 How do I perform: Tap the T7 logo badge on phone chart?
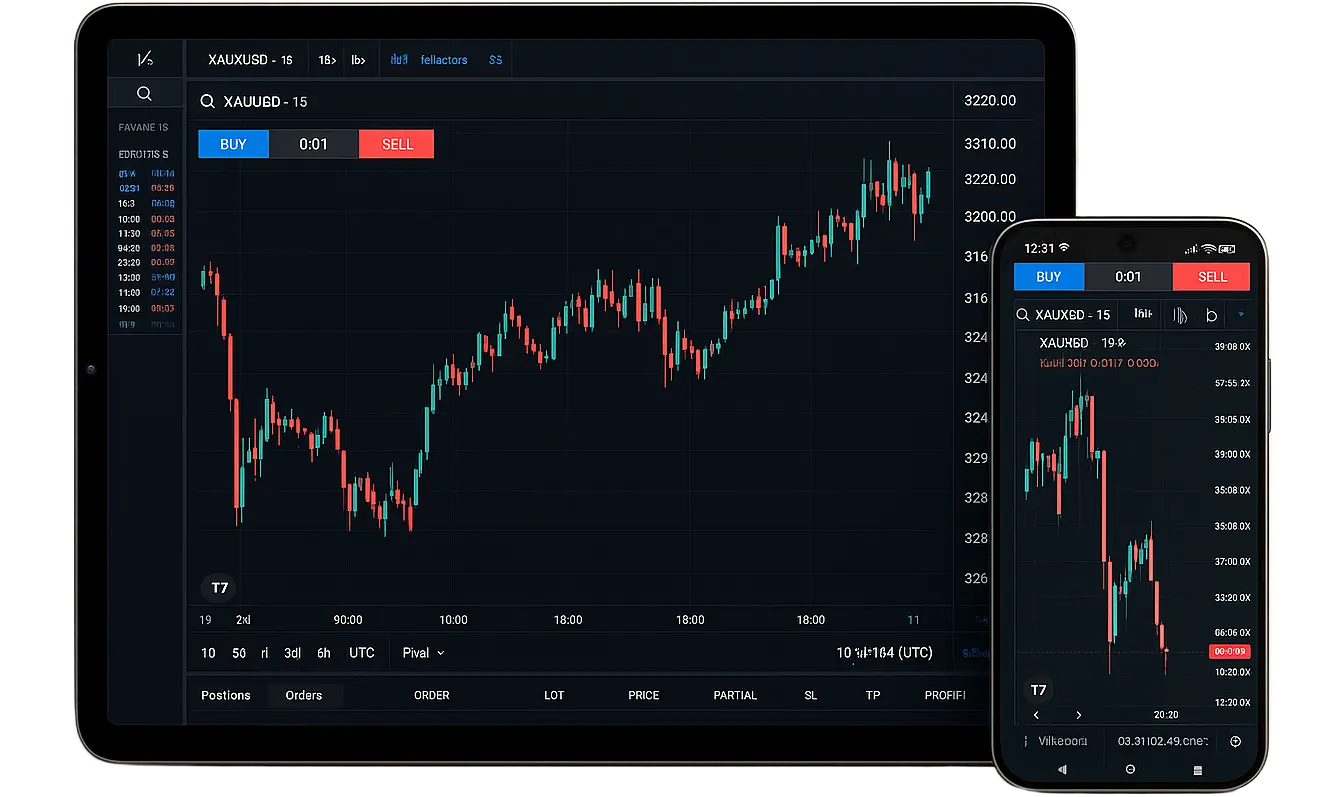[x=1038, y=690]
